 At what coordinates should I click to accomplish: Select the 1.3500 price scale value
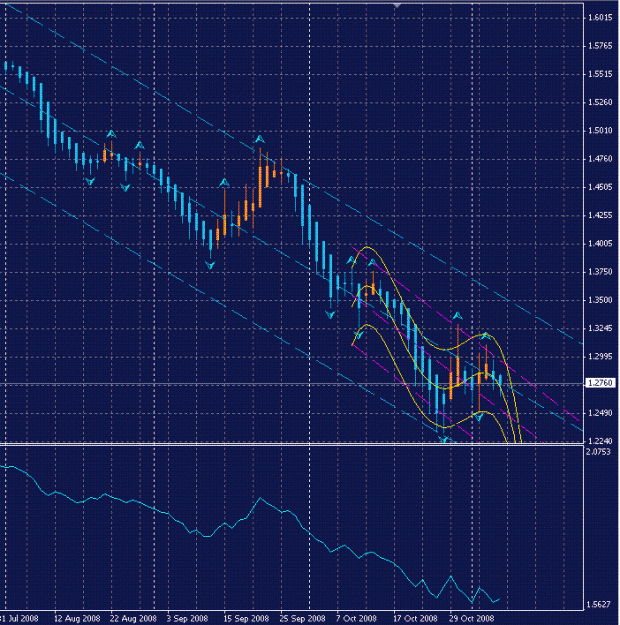(600, 300)
